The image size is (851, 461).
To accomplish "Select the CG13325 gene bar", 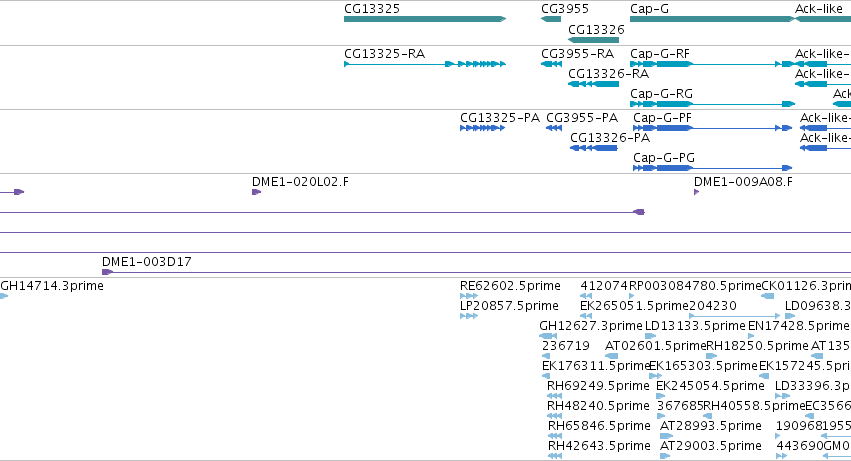I will pos(425,19).
